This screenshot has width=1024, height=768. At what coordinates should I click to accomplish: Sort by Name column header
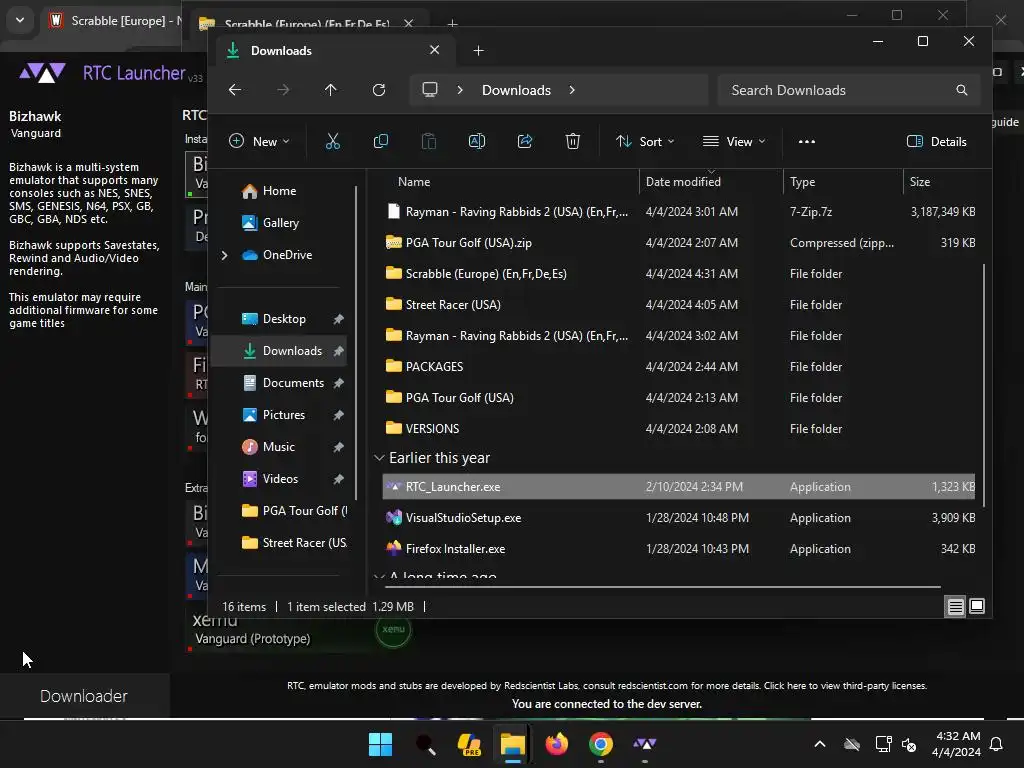point(414,182)
